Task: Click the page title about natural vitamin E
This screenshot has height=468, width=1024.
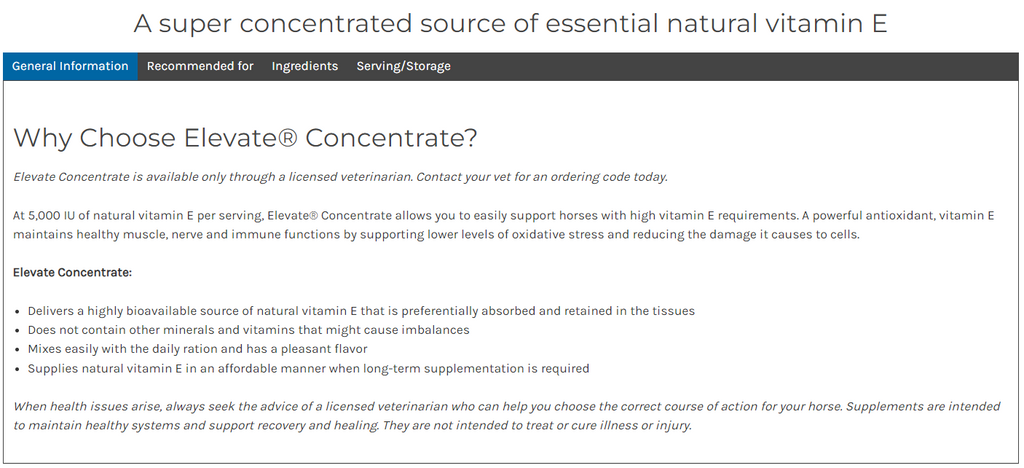Action: [x=511, y=23]
